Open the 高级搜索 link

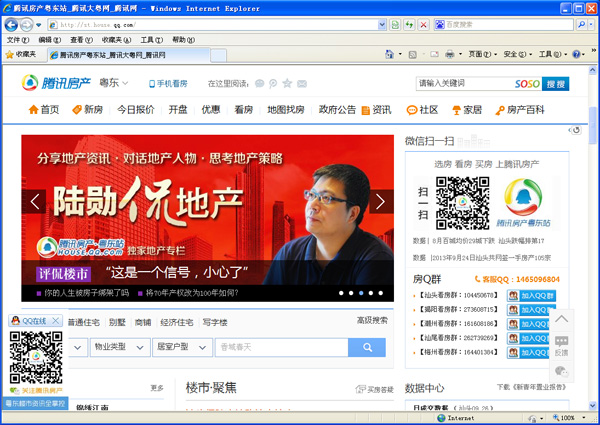[372, 320]
